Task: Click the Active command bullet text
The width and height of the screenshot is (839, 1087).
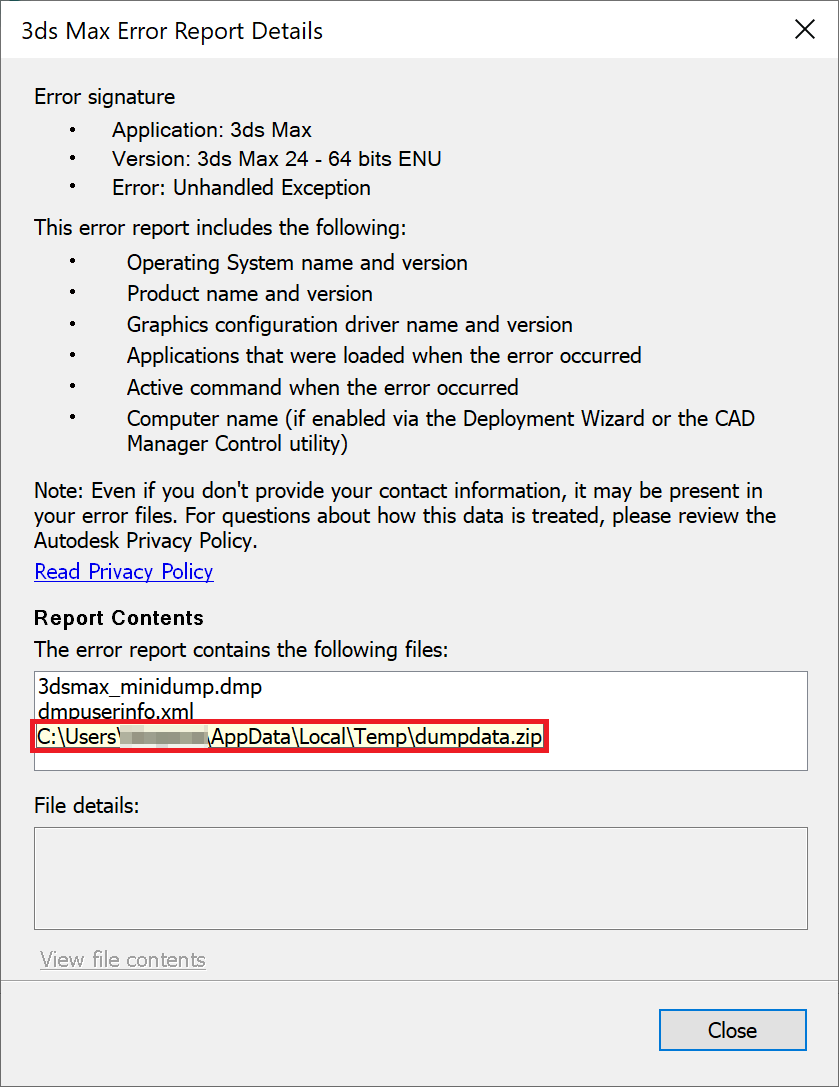Action: (x=323, y=387)
